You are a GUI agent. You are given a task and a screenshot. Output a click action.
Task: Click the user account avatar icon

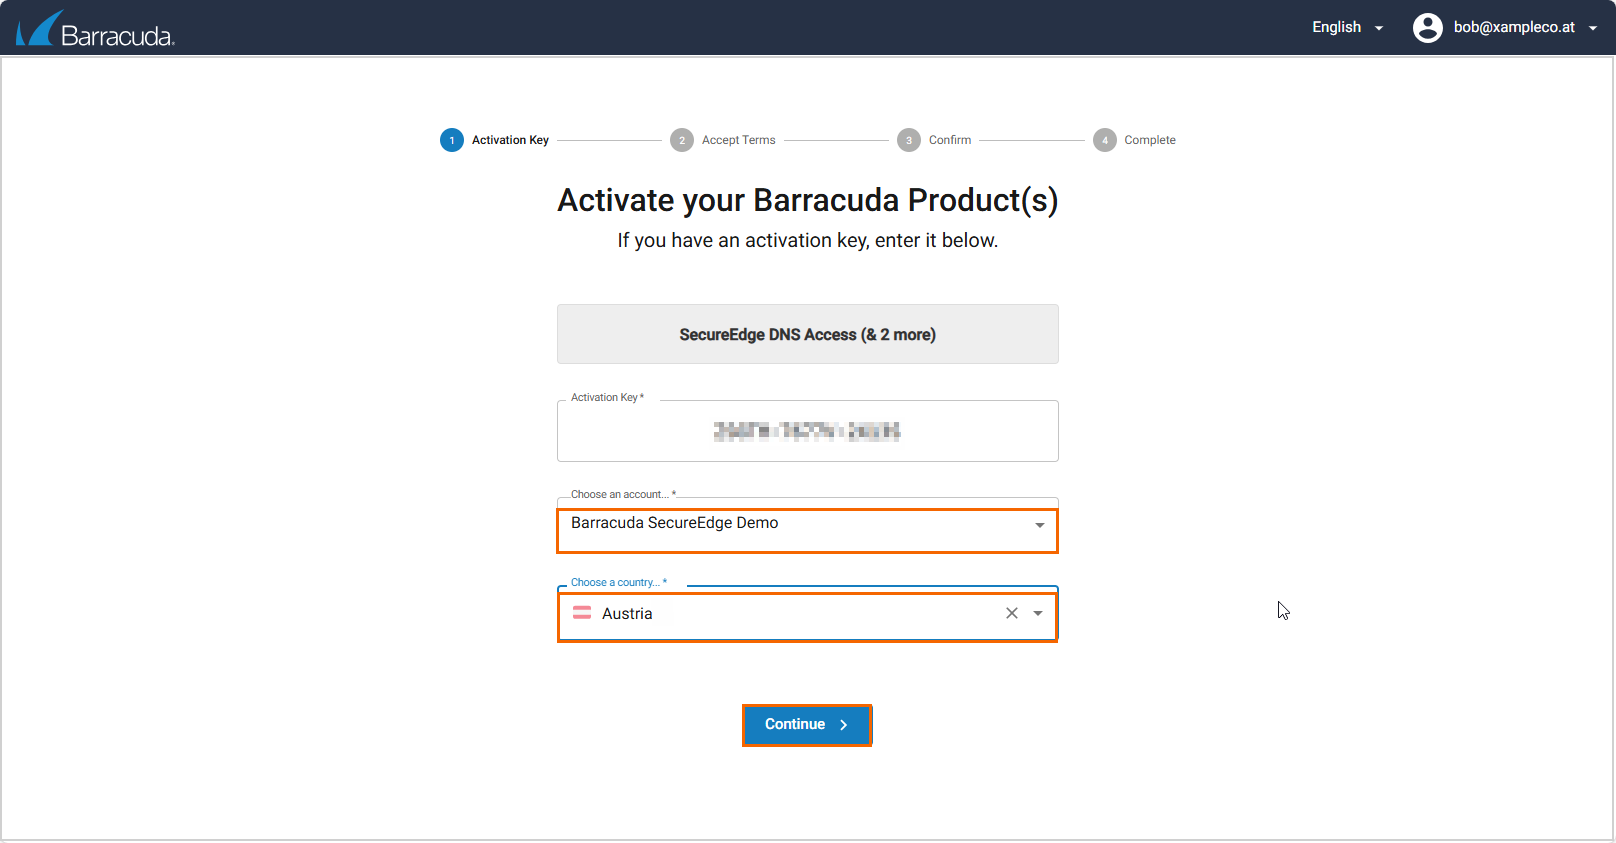click(x=1427, y=28)
